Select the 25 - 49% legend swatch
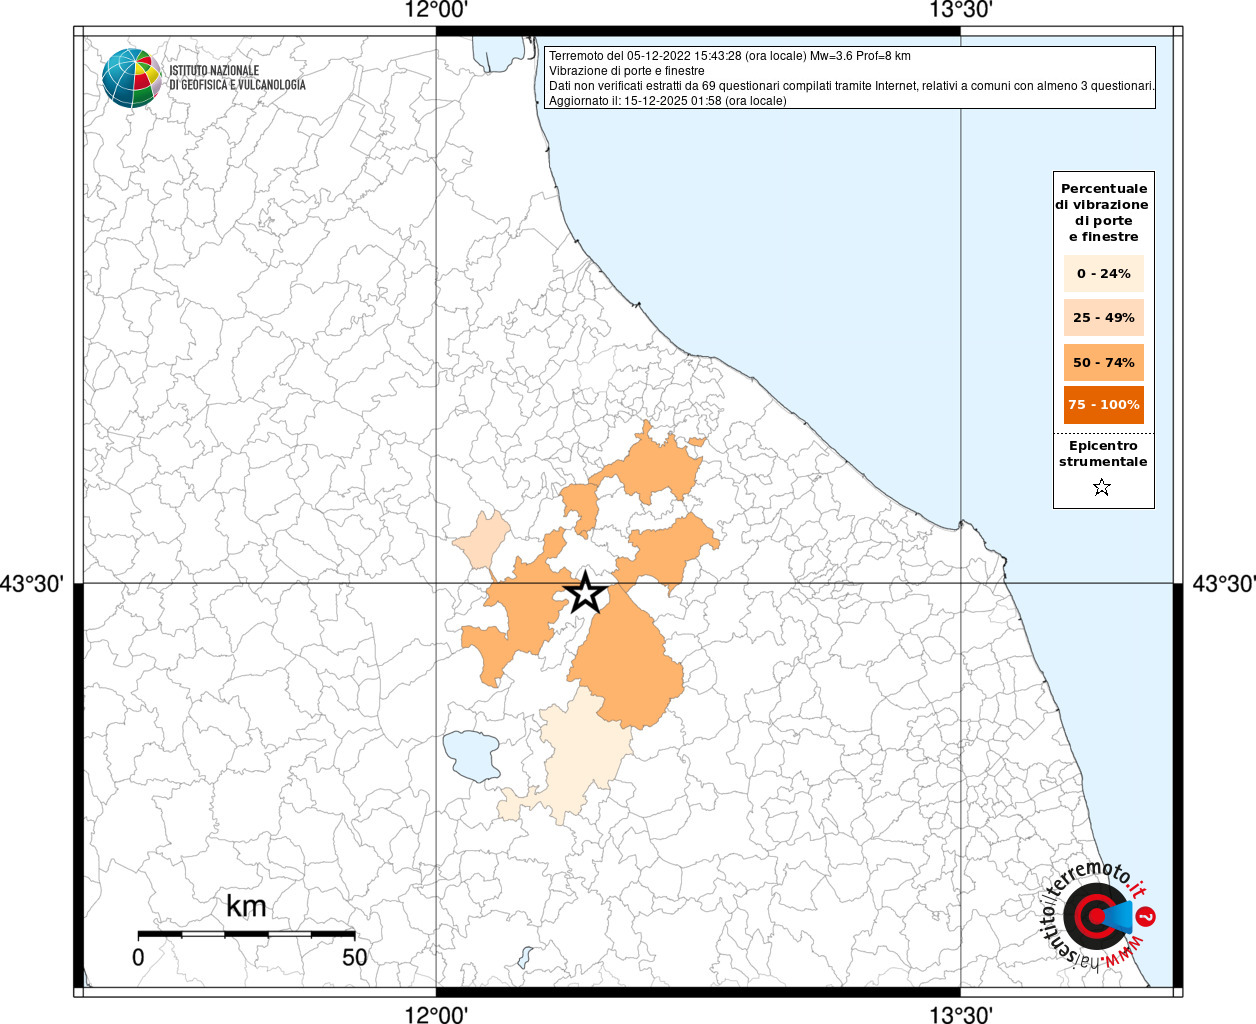The height and width of the screenshot is (1024, 1256). pyautogui.click(x=1103, y=317)
